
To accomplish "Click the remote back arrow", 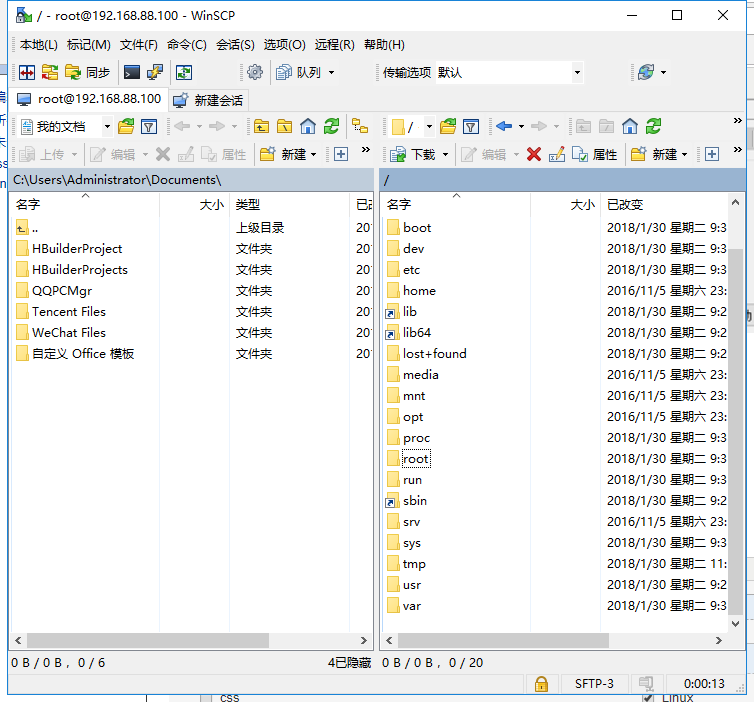I will tap(503, 126).
